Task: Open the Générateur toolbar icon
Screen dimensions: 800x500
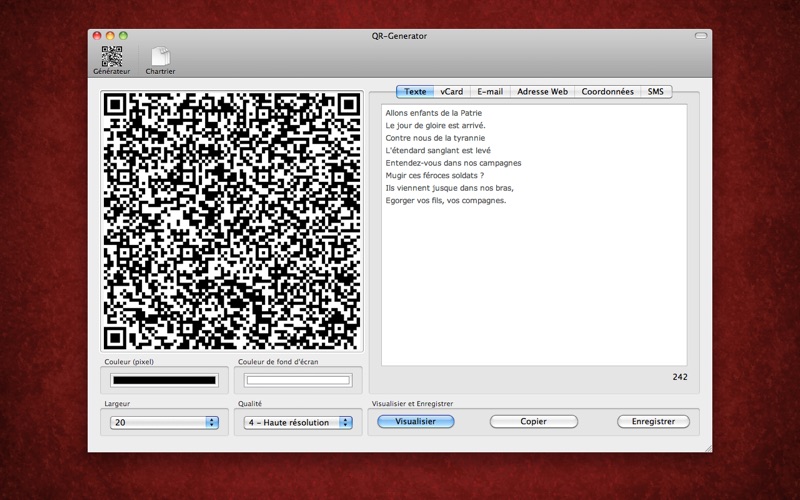Action: point(112,60)
